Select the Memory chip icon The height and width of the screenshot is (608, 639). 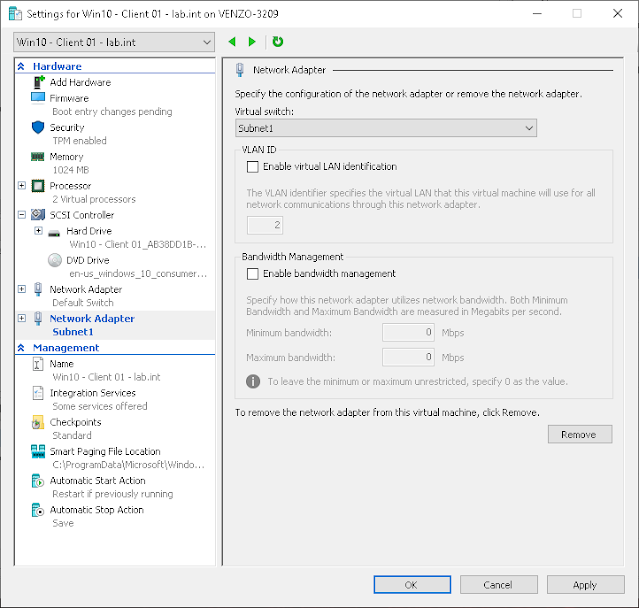(x=38, y=156)
